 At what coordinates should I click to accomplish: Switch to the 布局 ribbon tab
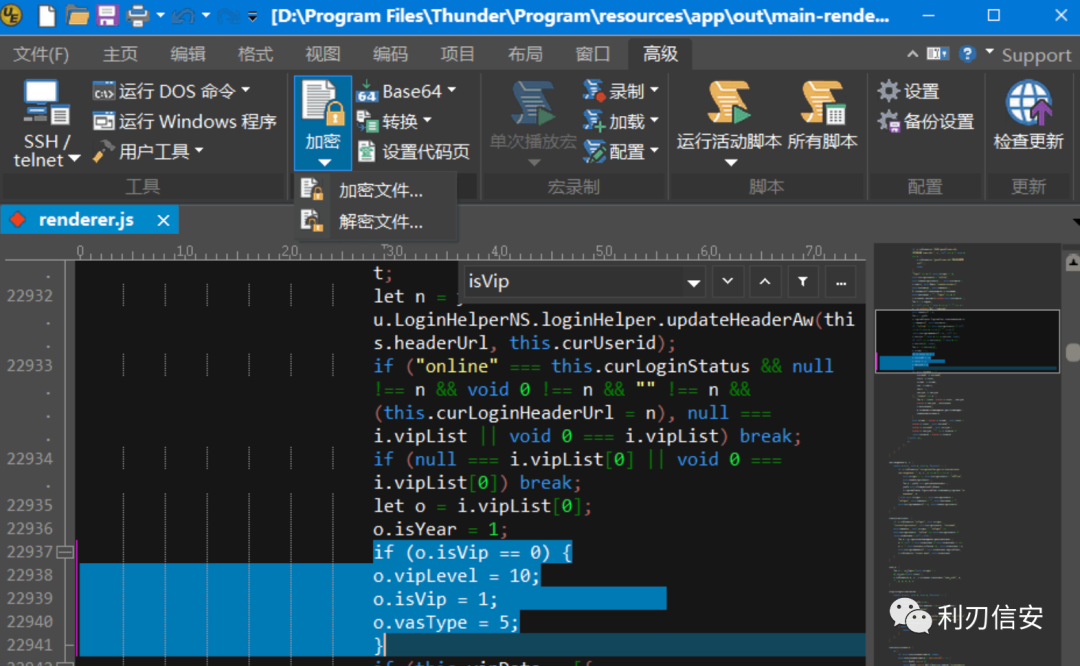[525, 54]
